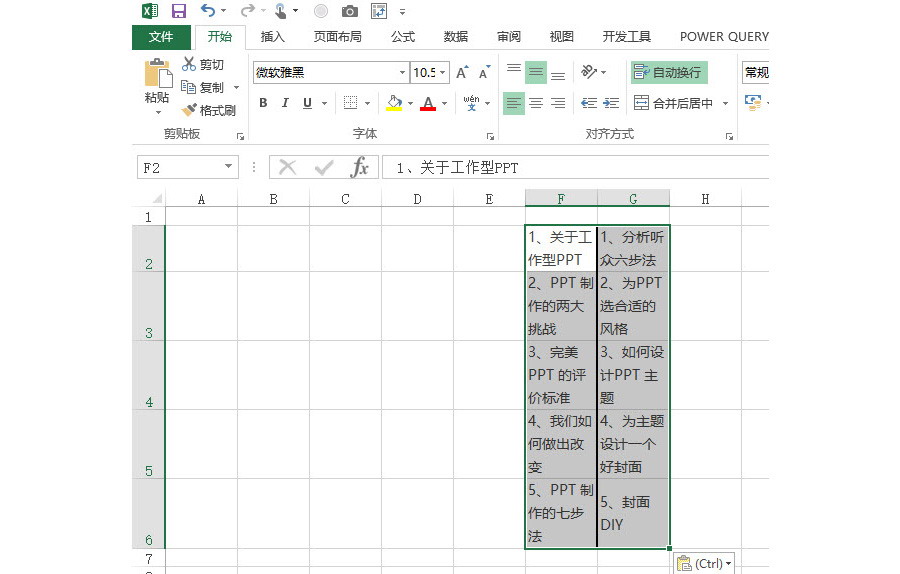
Task: Select cell containing 2、为PPT选合适的风格
Action: 633,306
